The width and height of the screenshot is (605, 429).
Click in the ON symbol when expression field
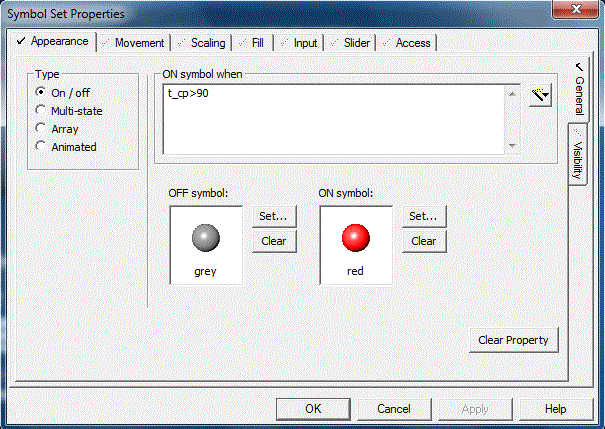335,119
